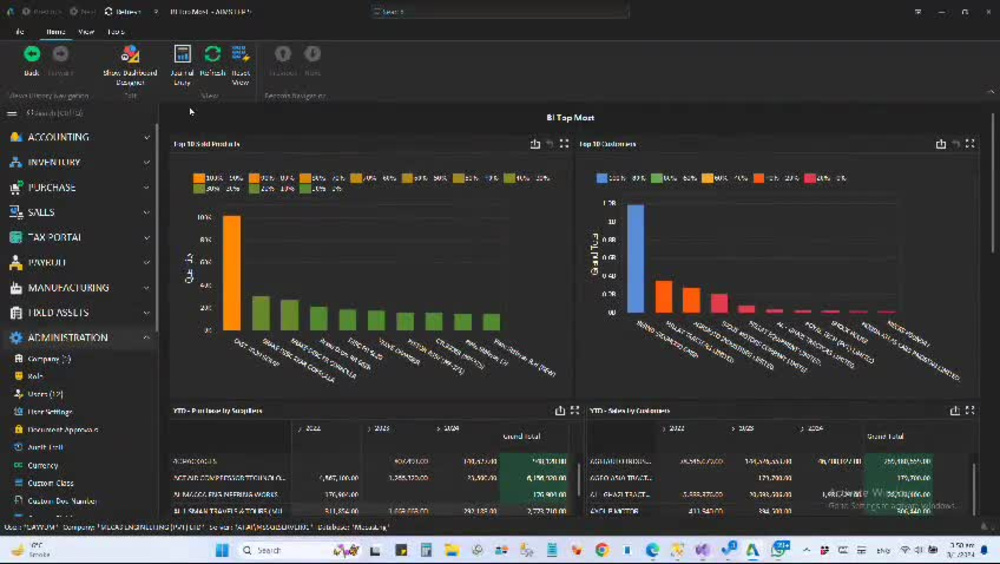
Task: Switch to the Home ribbon tab
Action: pyautogui.click(x=55, y=31)
